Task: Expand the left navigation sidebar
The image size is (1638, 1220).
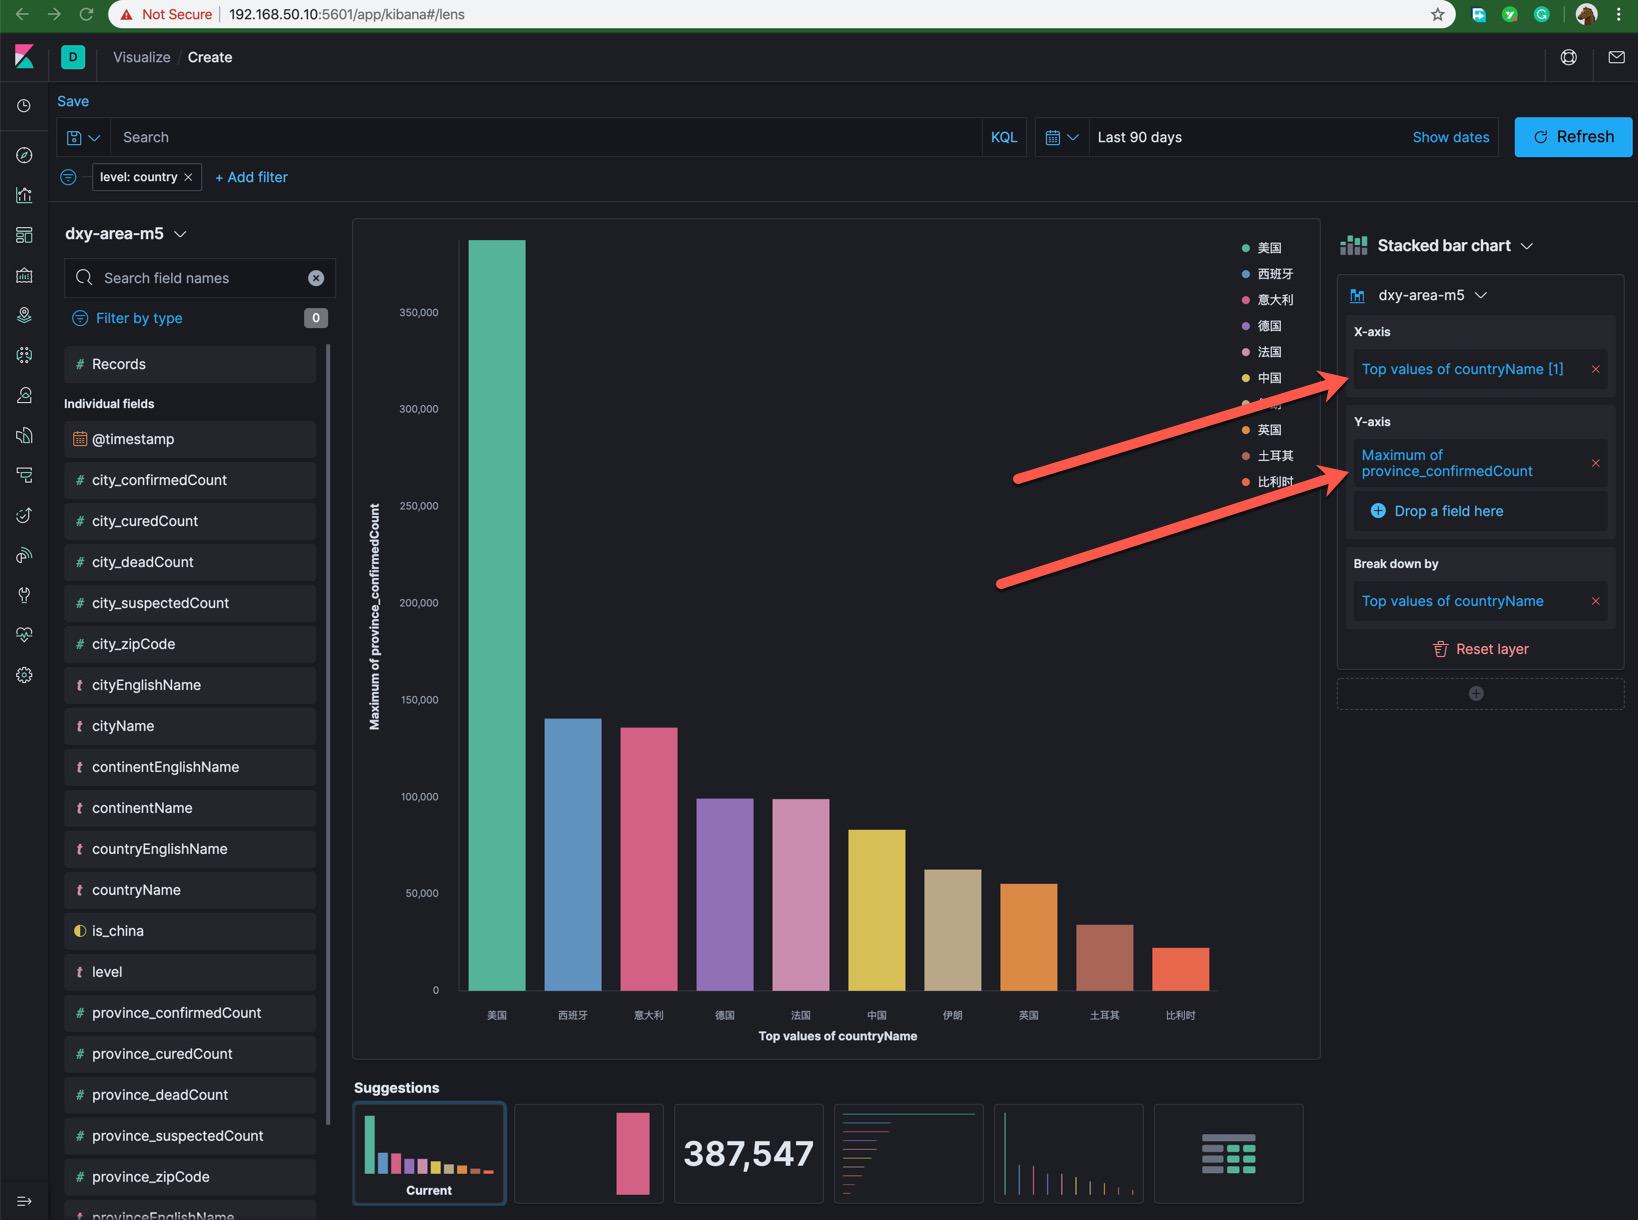Action: click(24, 1200)
